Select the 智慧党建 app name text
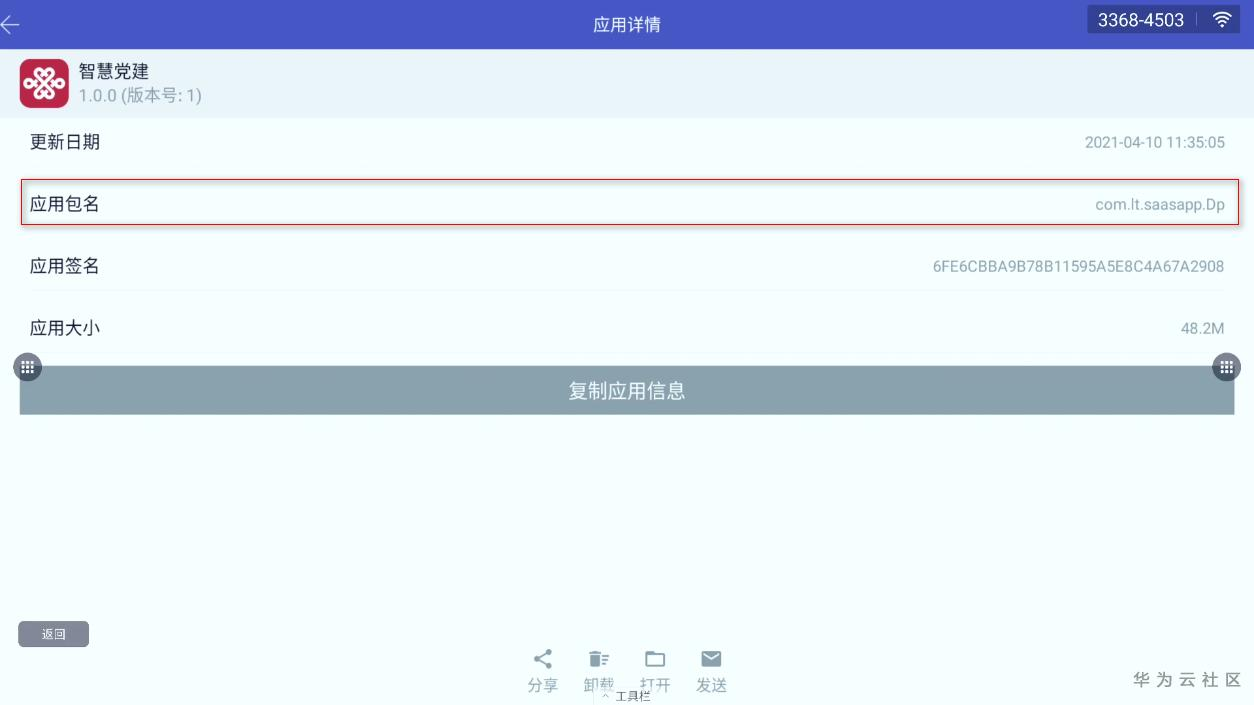The height and width of the screenshot is (705, 1254). pyautogui.click(x=114, y=72)
